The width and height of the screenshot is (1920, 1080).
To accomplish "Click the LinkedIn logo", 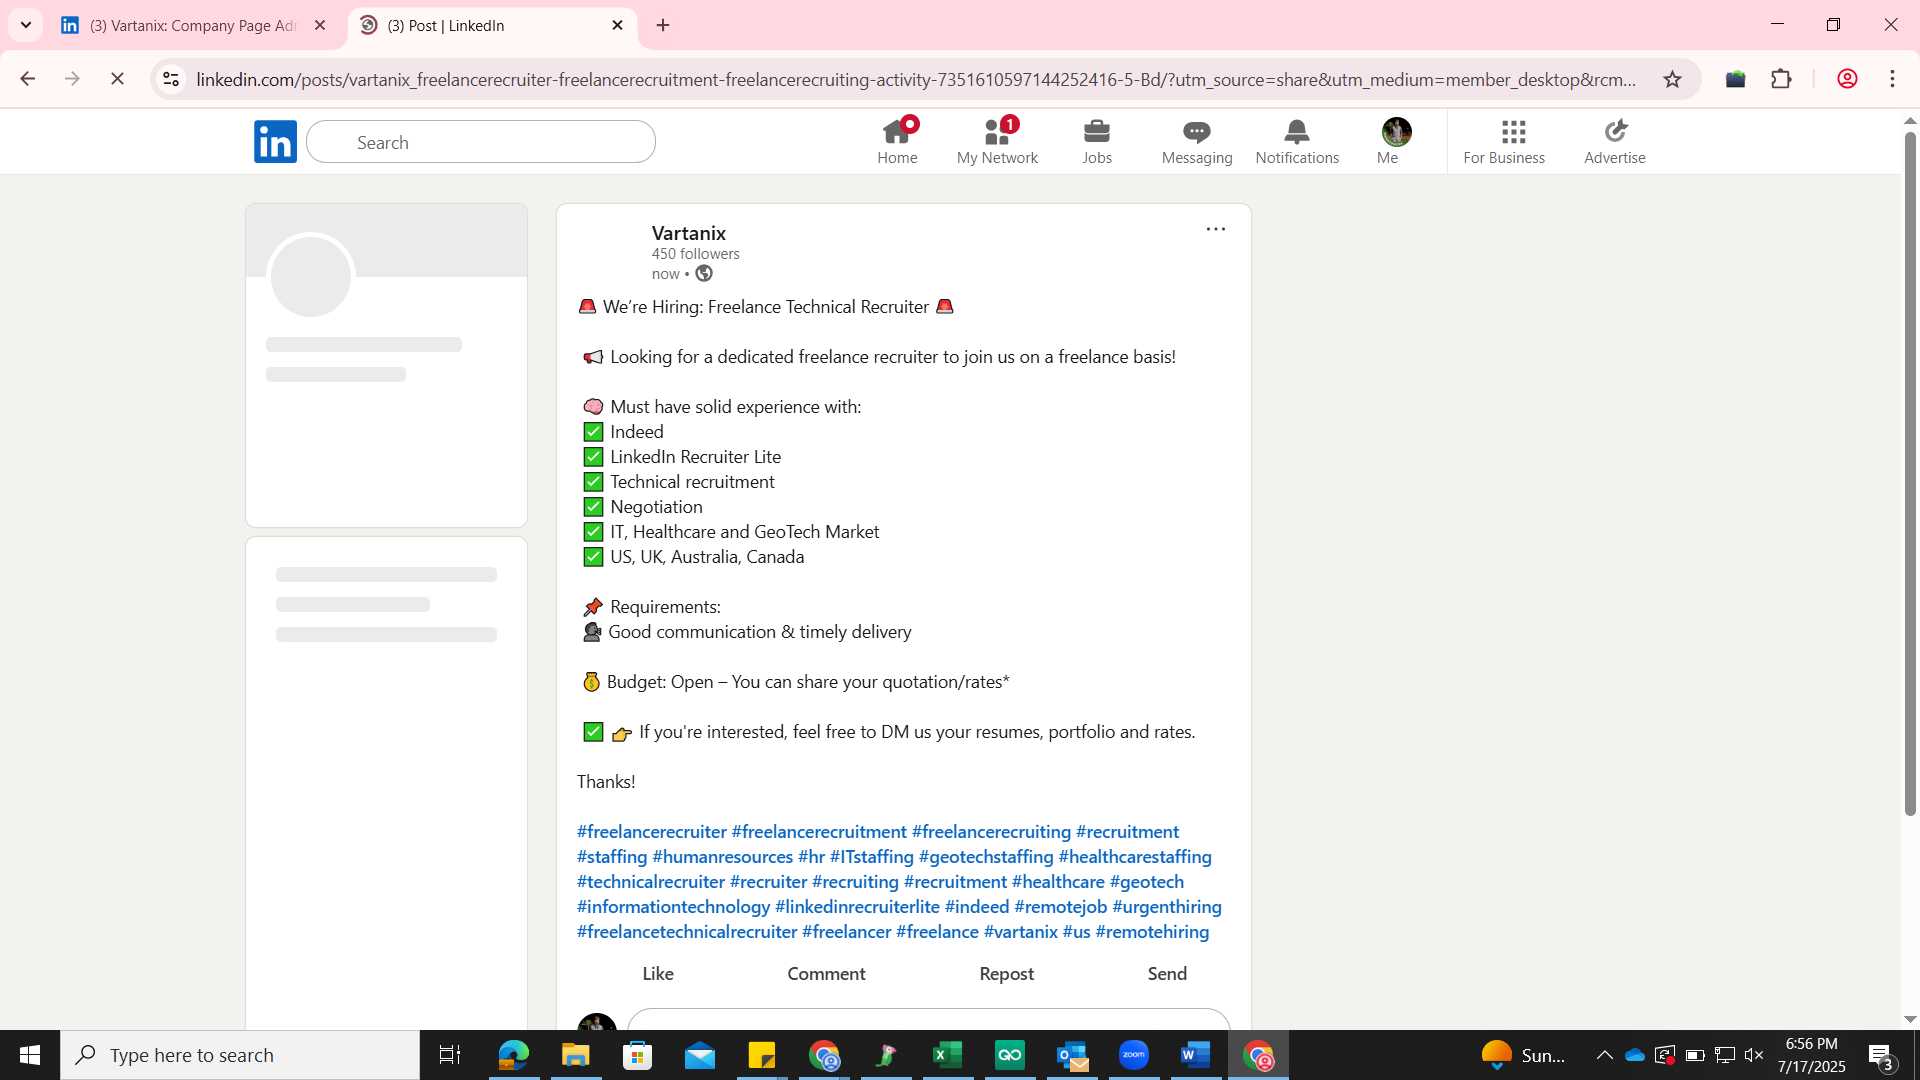I will tap(275, 142).
